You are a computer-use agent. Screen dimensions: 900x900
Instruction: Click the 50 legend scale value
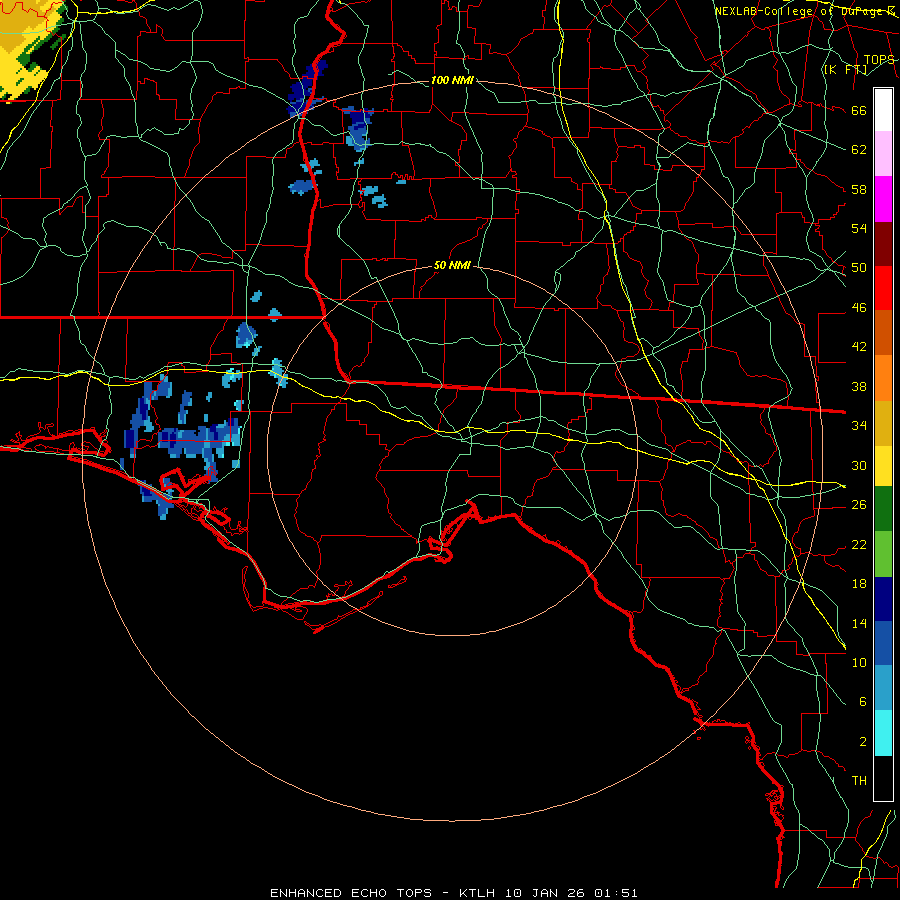pyautogui.click(x=859, y=268)
